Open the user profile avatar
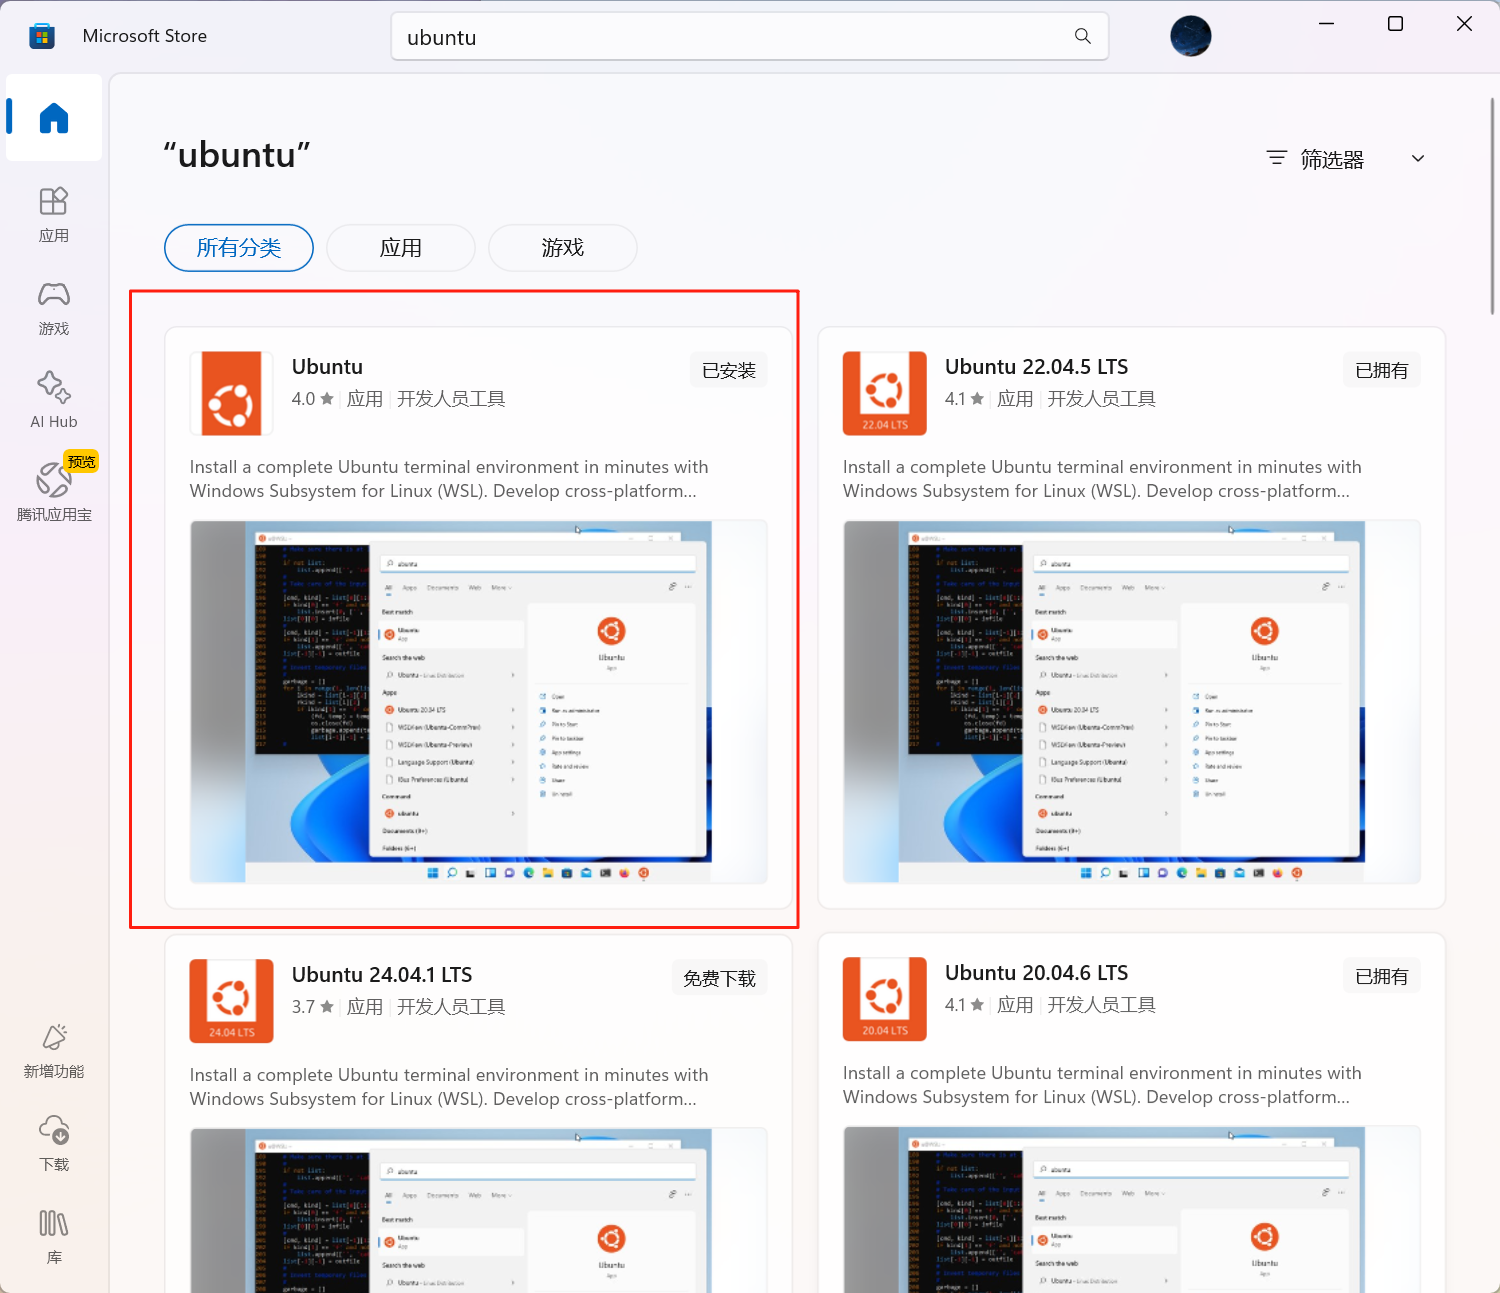Viewport: 1500px width, 1293px height. click(x=1190, y=36)
